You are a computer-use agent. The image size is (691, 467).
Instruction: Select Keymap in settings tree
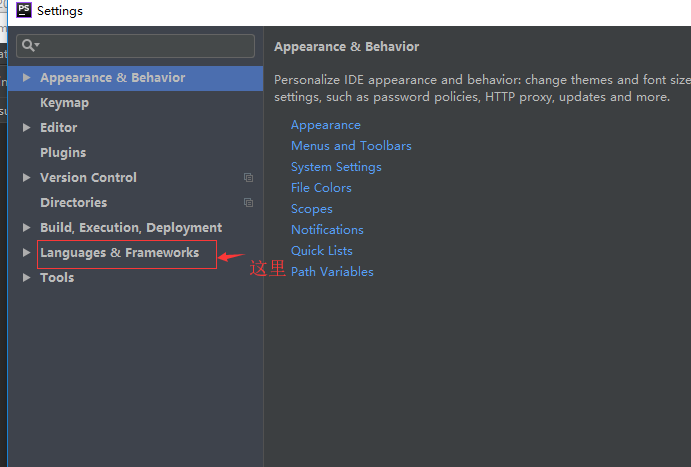(64, 103)
